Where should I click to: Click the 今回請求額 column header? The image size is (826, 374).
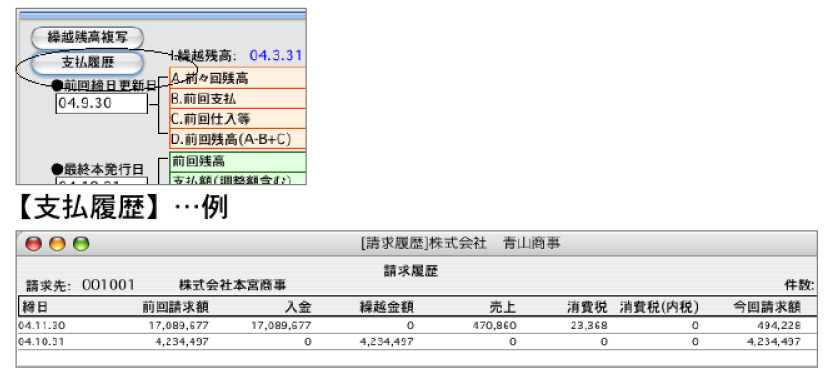(768, 307)
